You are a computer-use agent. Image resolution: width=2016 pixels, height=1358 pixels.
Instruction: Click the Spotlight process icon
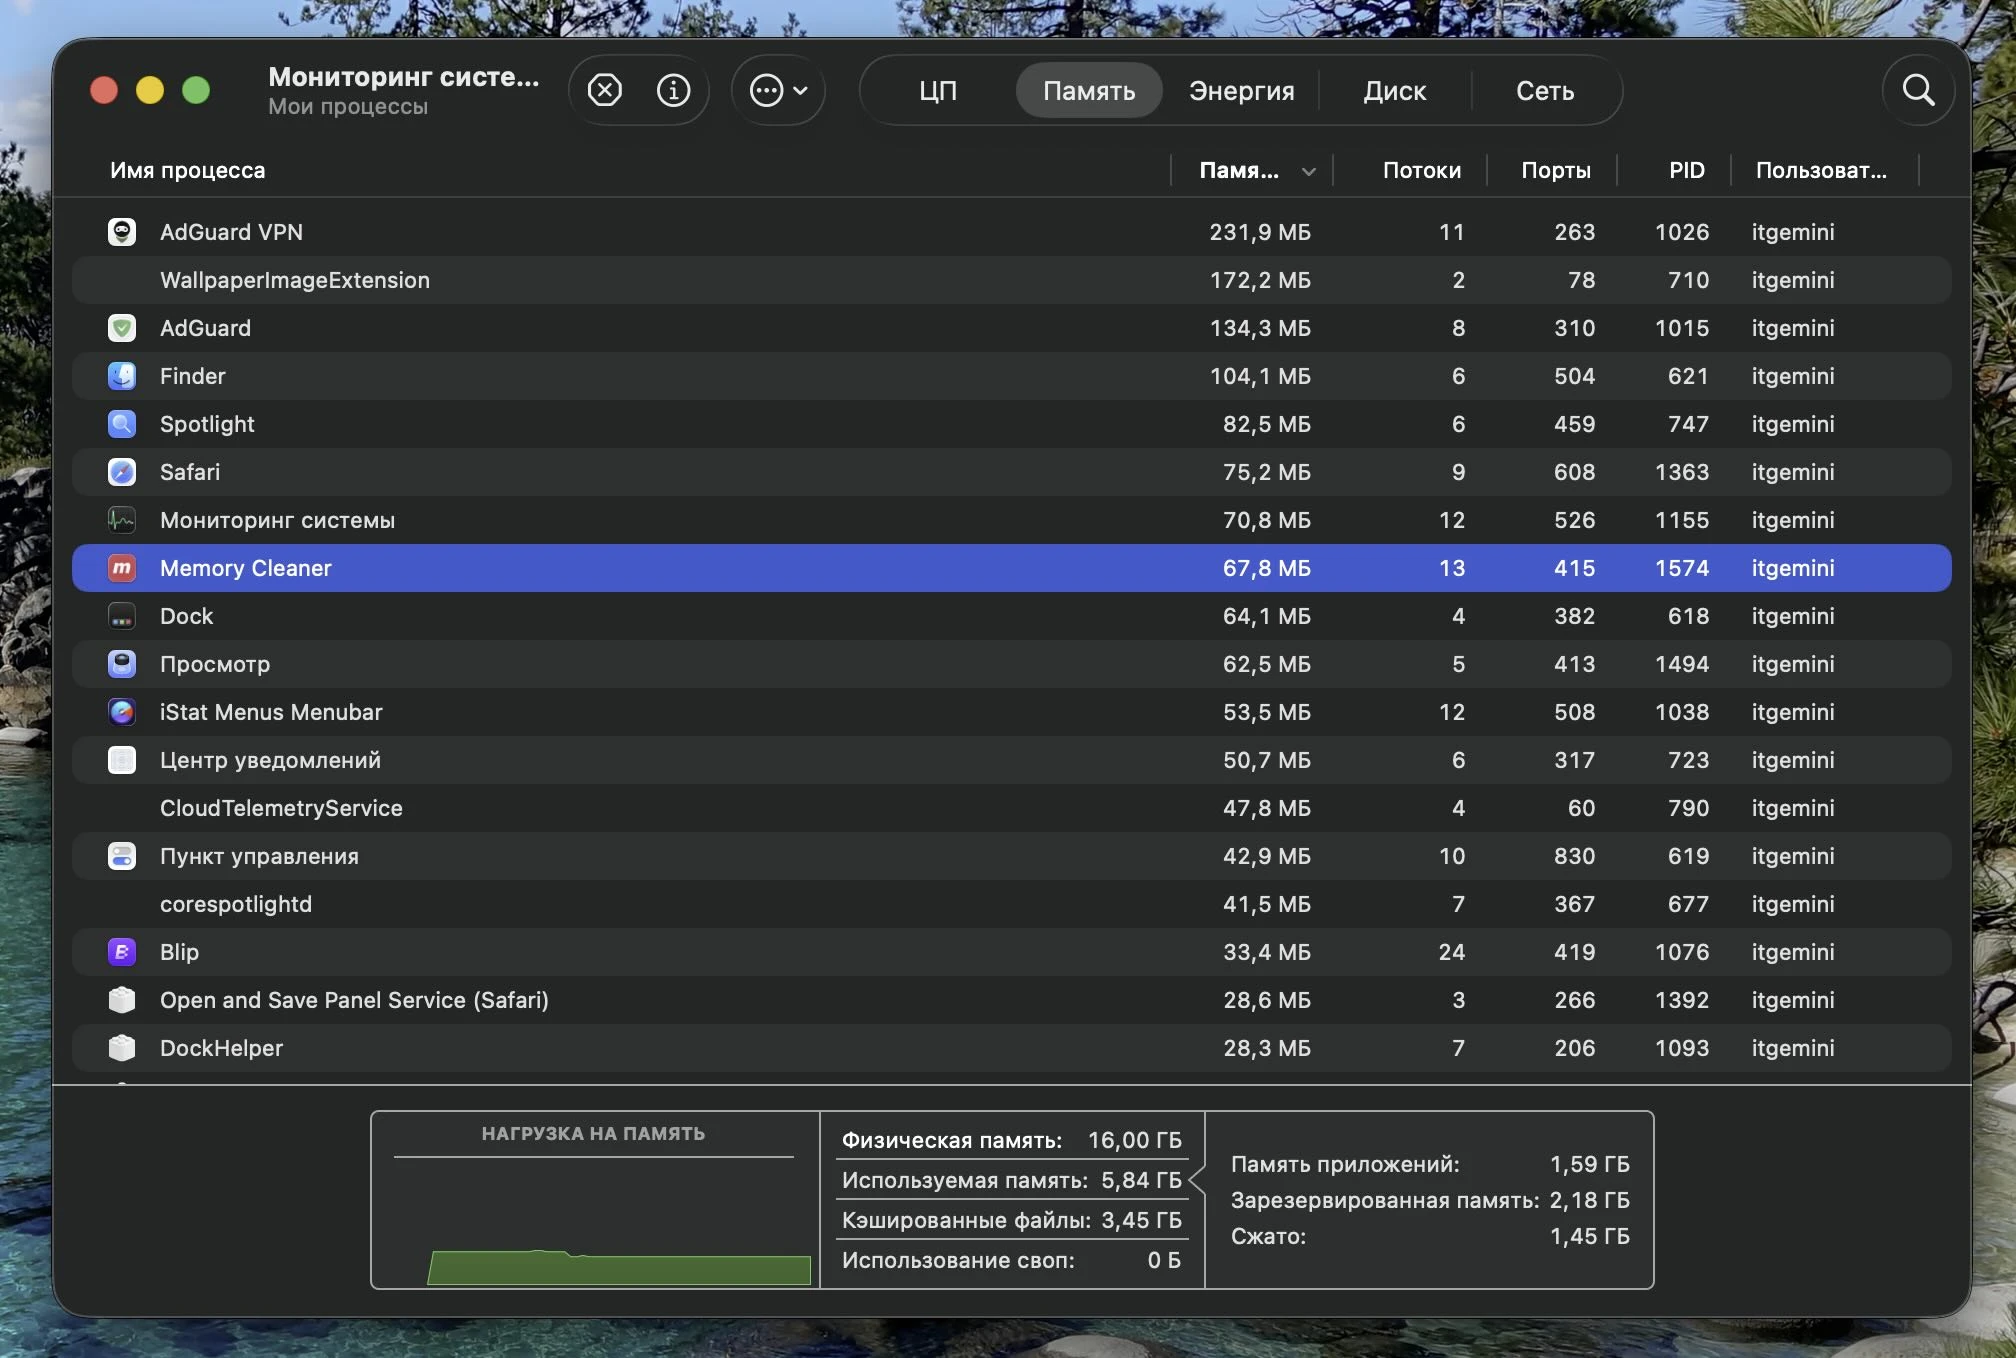click(x=122, y=424)
